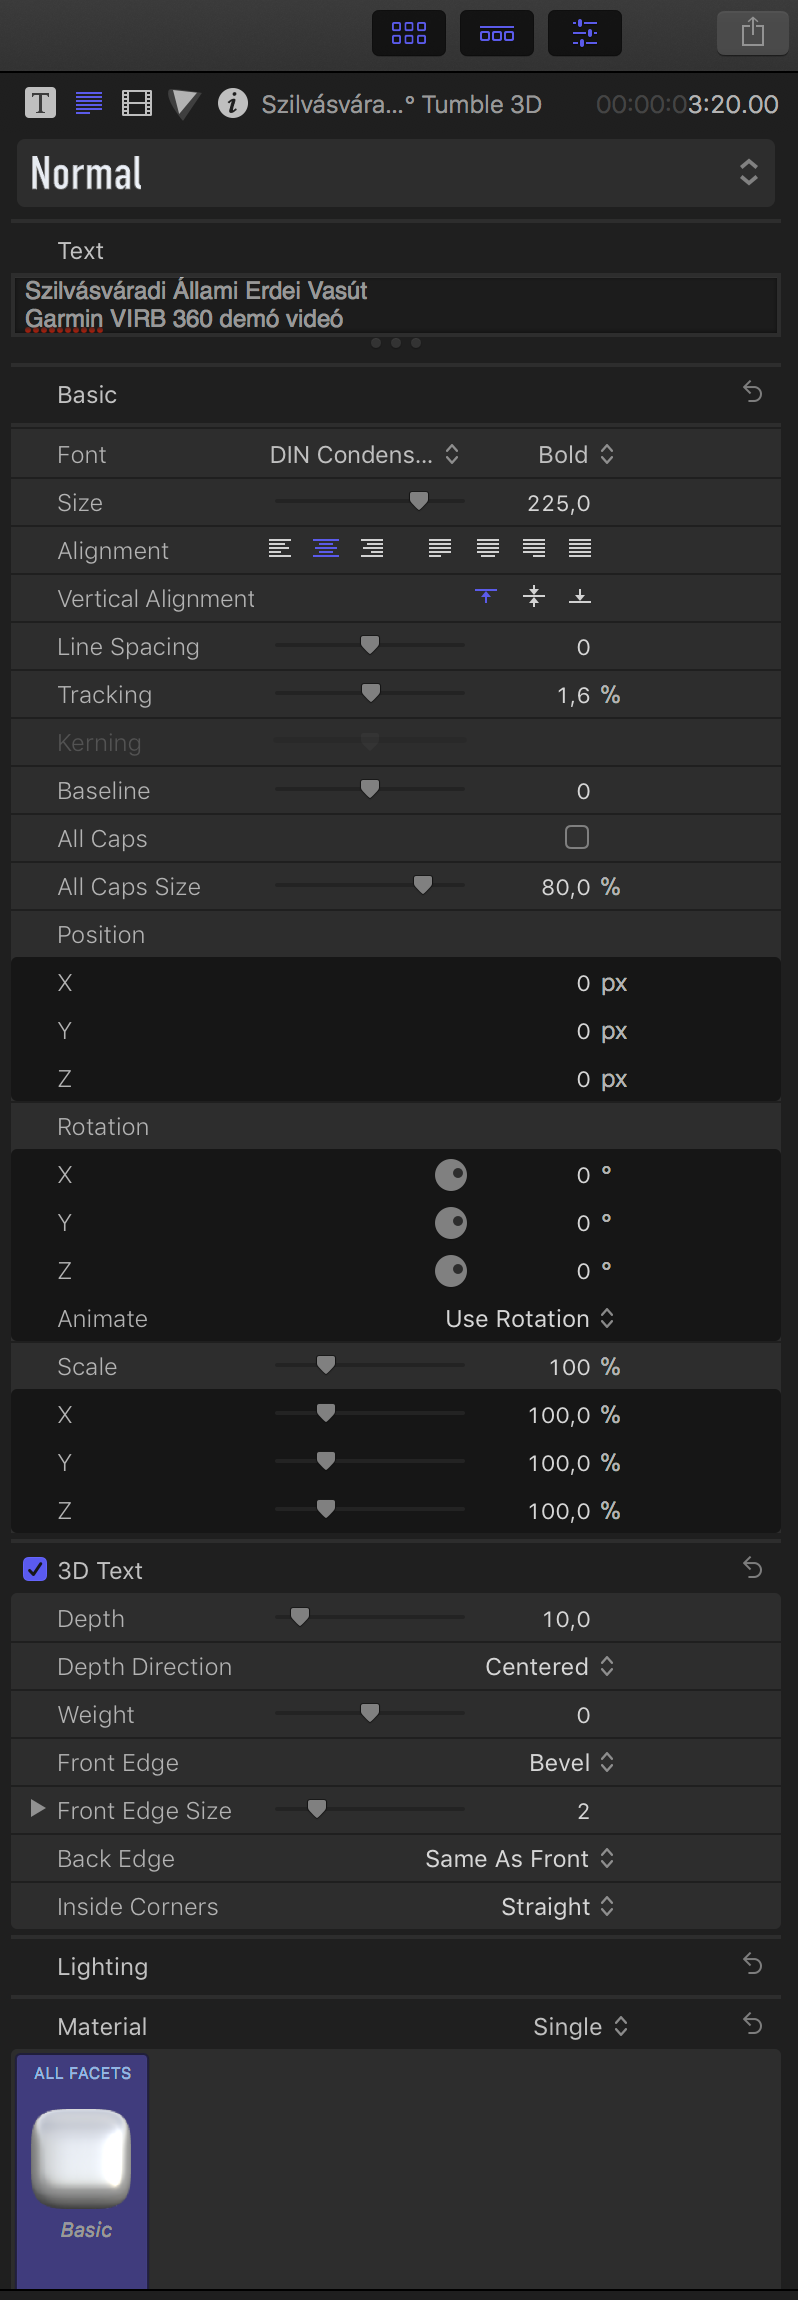Open the Text Layout inspector tab
This screenshot has height=2300, width=798.
89,103
